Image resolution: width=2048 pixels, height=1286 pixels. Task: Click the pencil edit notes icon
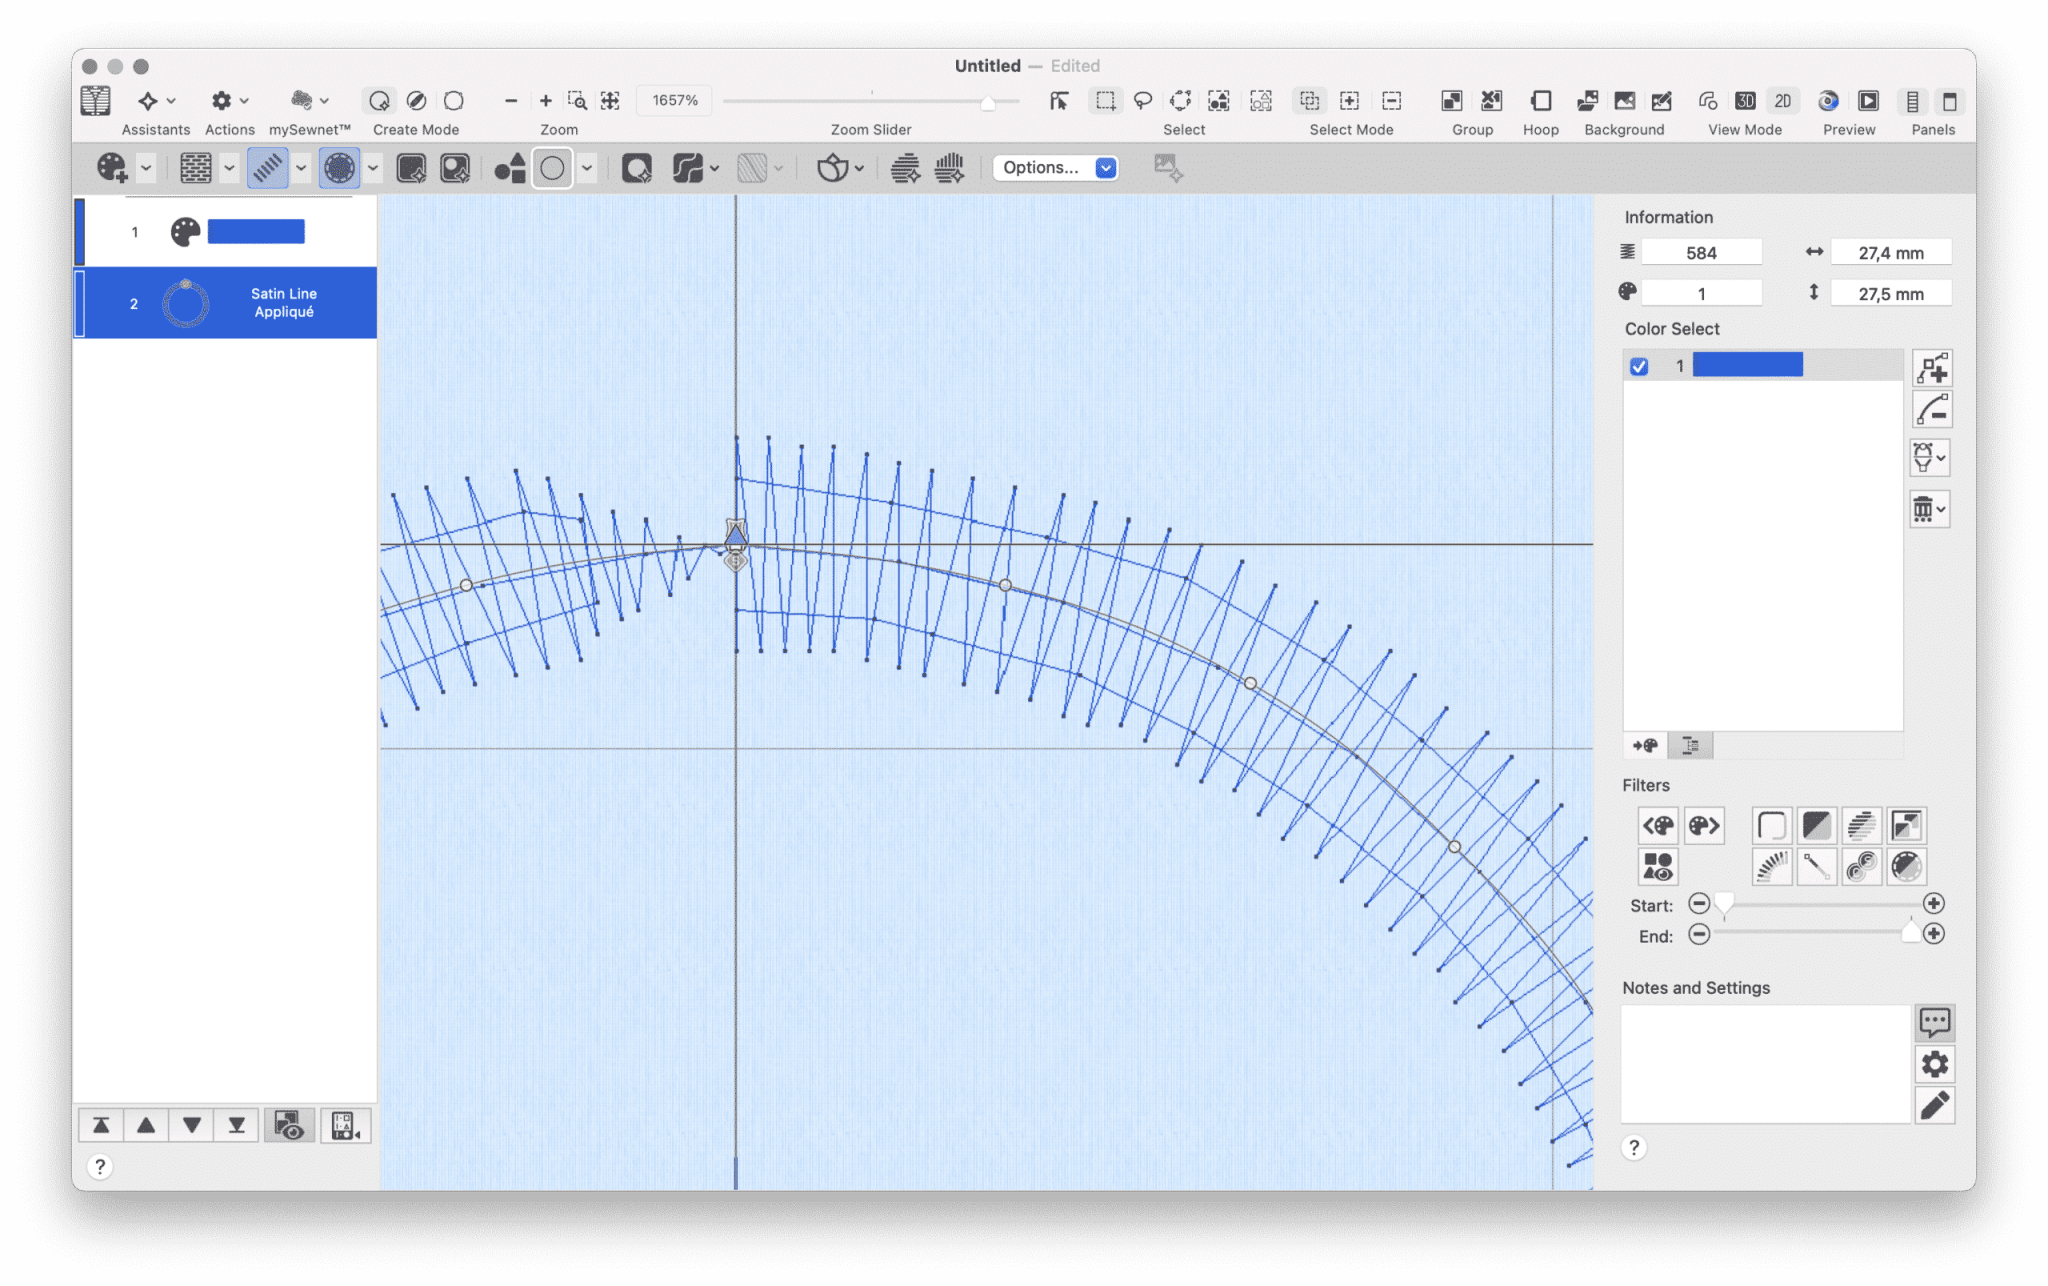click(1934, 1105)
